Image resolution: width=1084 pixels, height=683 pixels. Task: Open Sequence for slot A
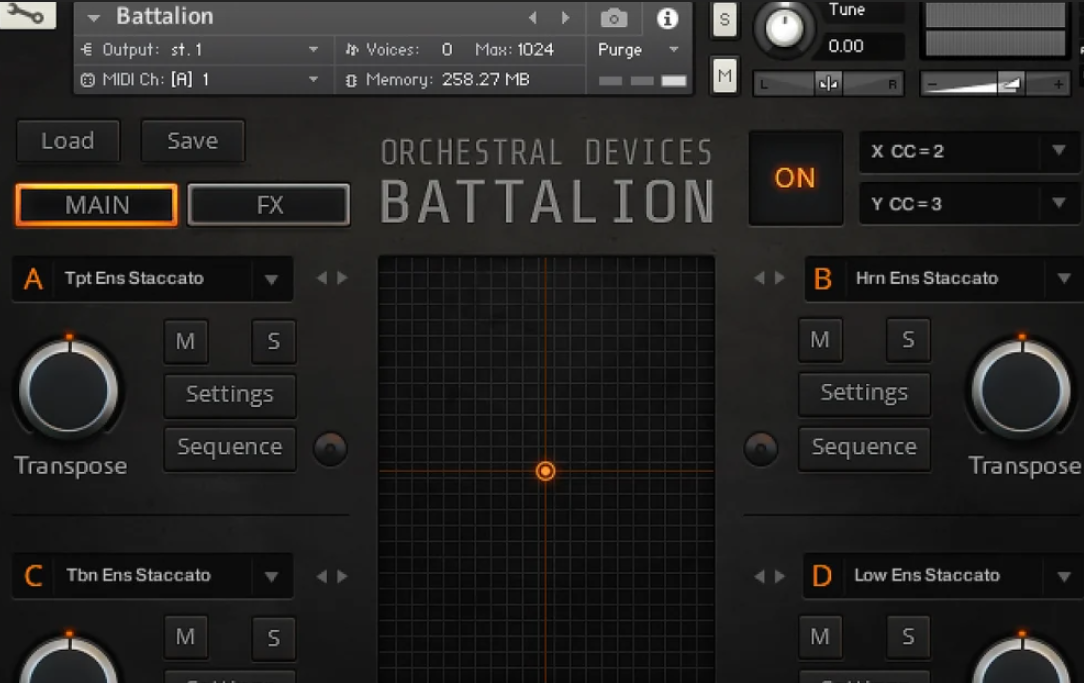pos(230,448)
